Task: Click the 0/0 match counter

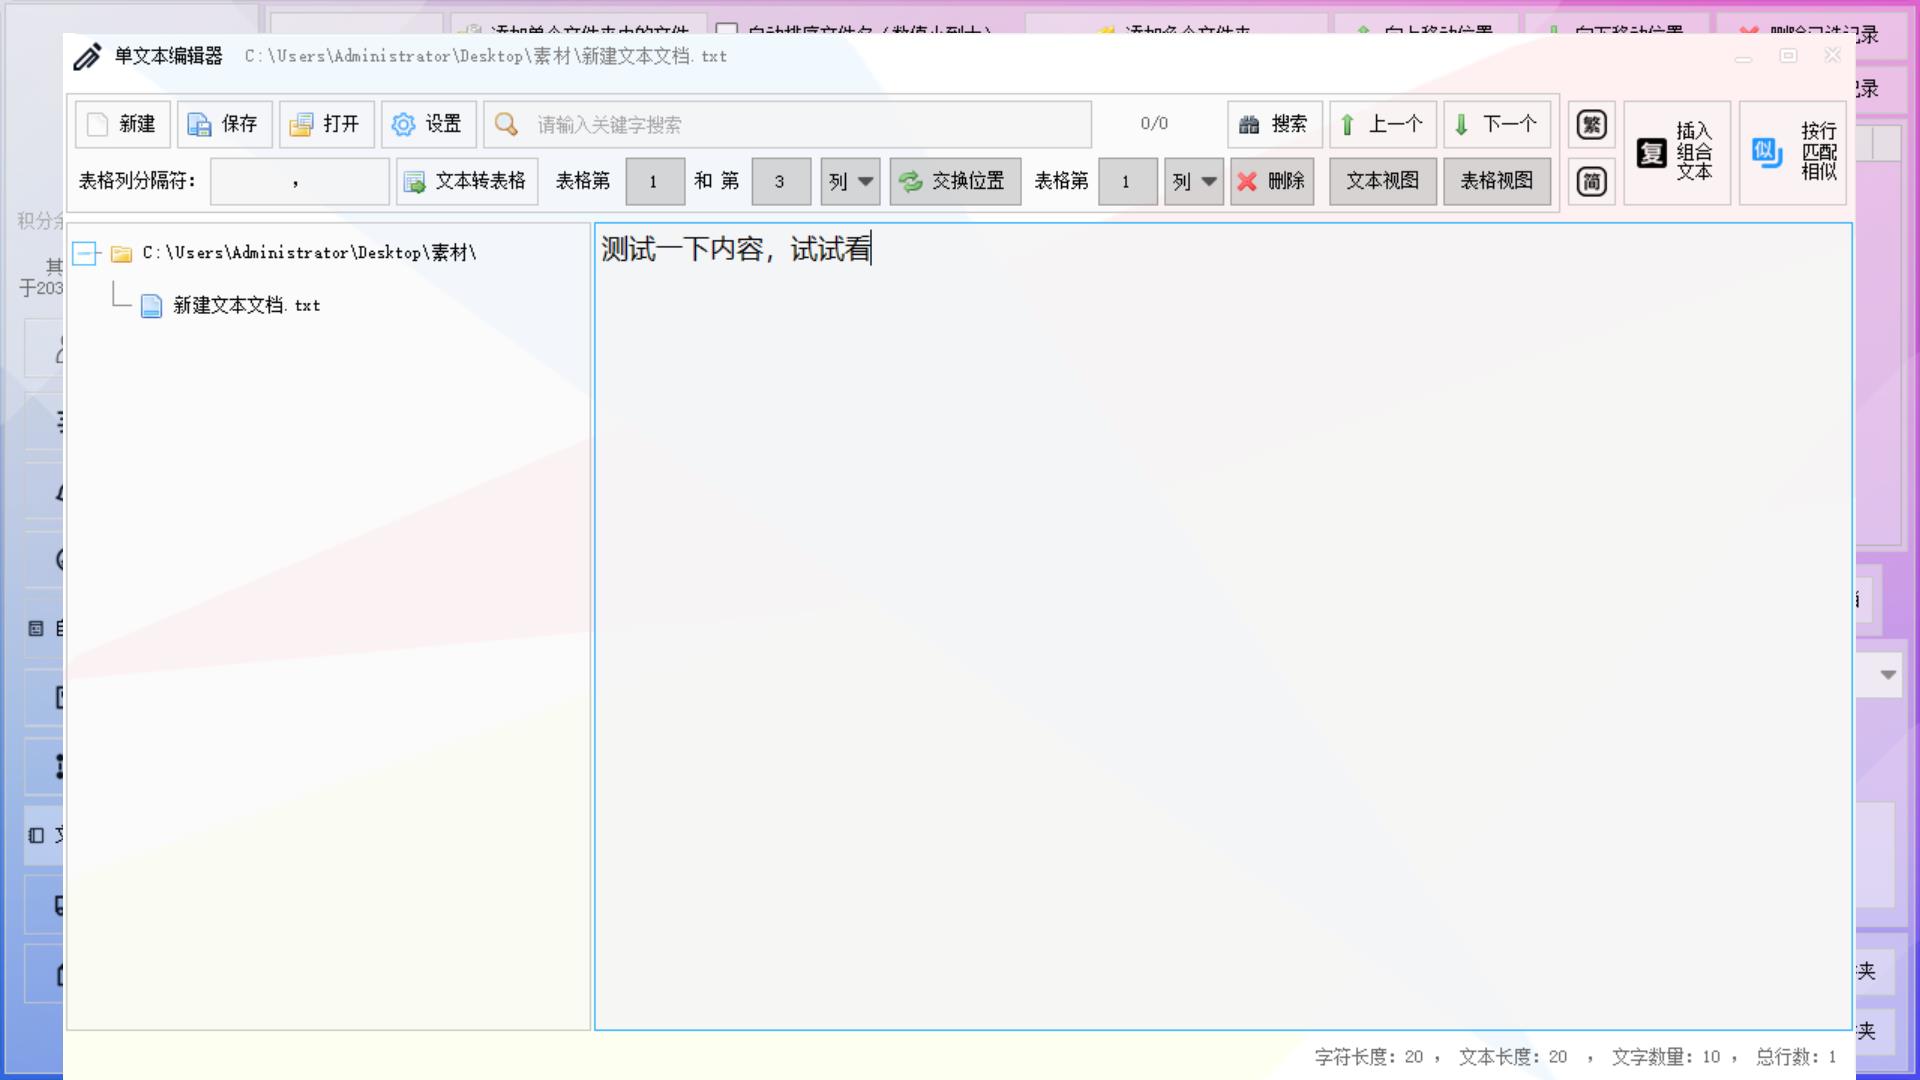Action: (1154, 124)
